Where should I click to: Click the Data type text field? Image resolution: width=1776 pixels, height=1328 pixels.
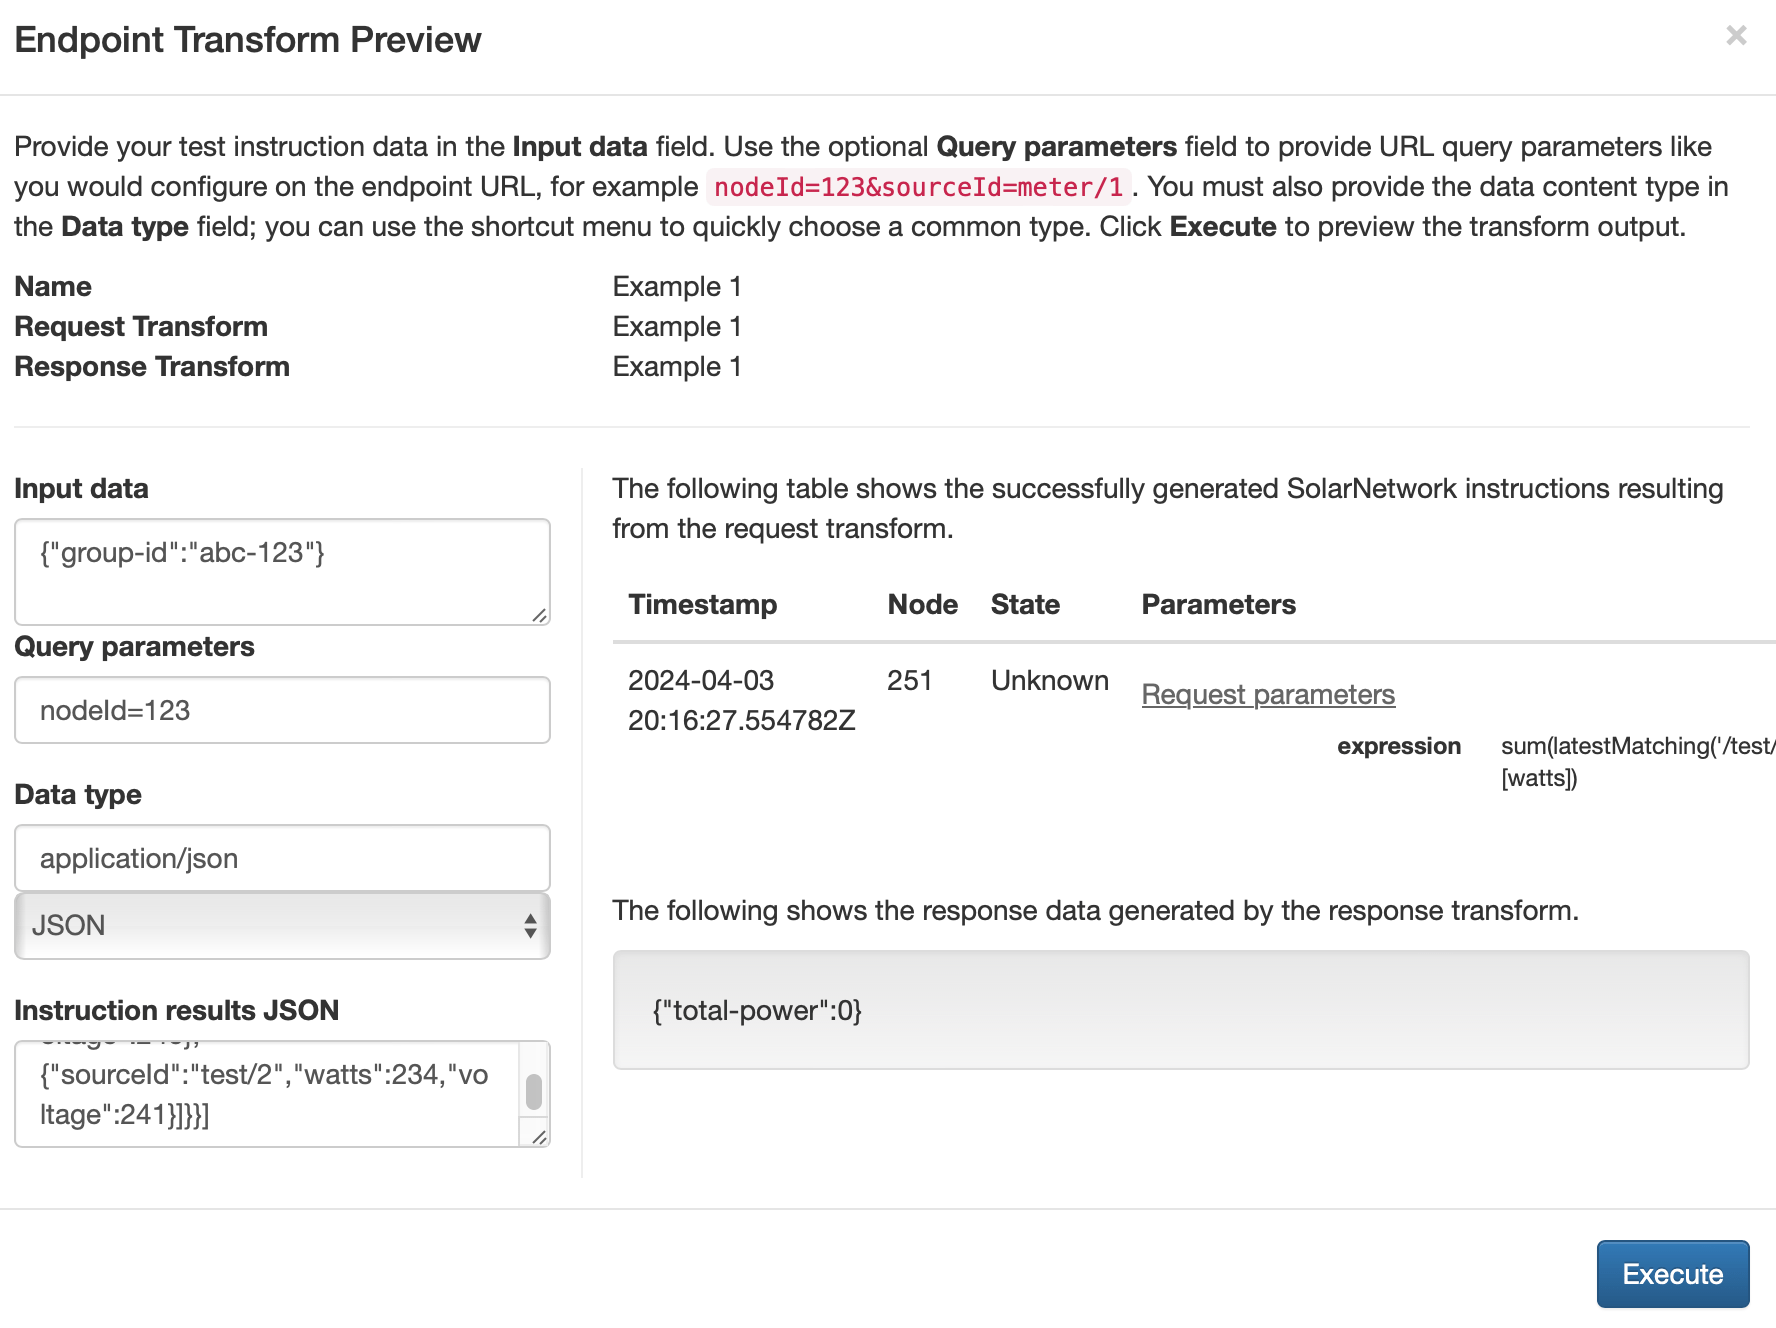pos(282,858)
